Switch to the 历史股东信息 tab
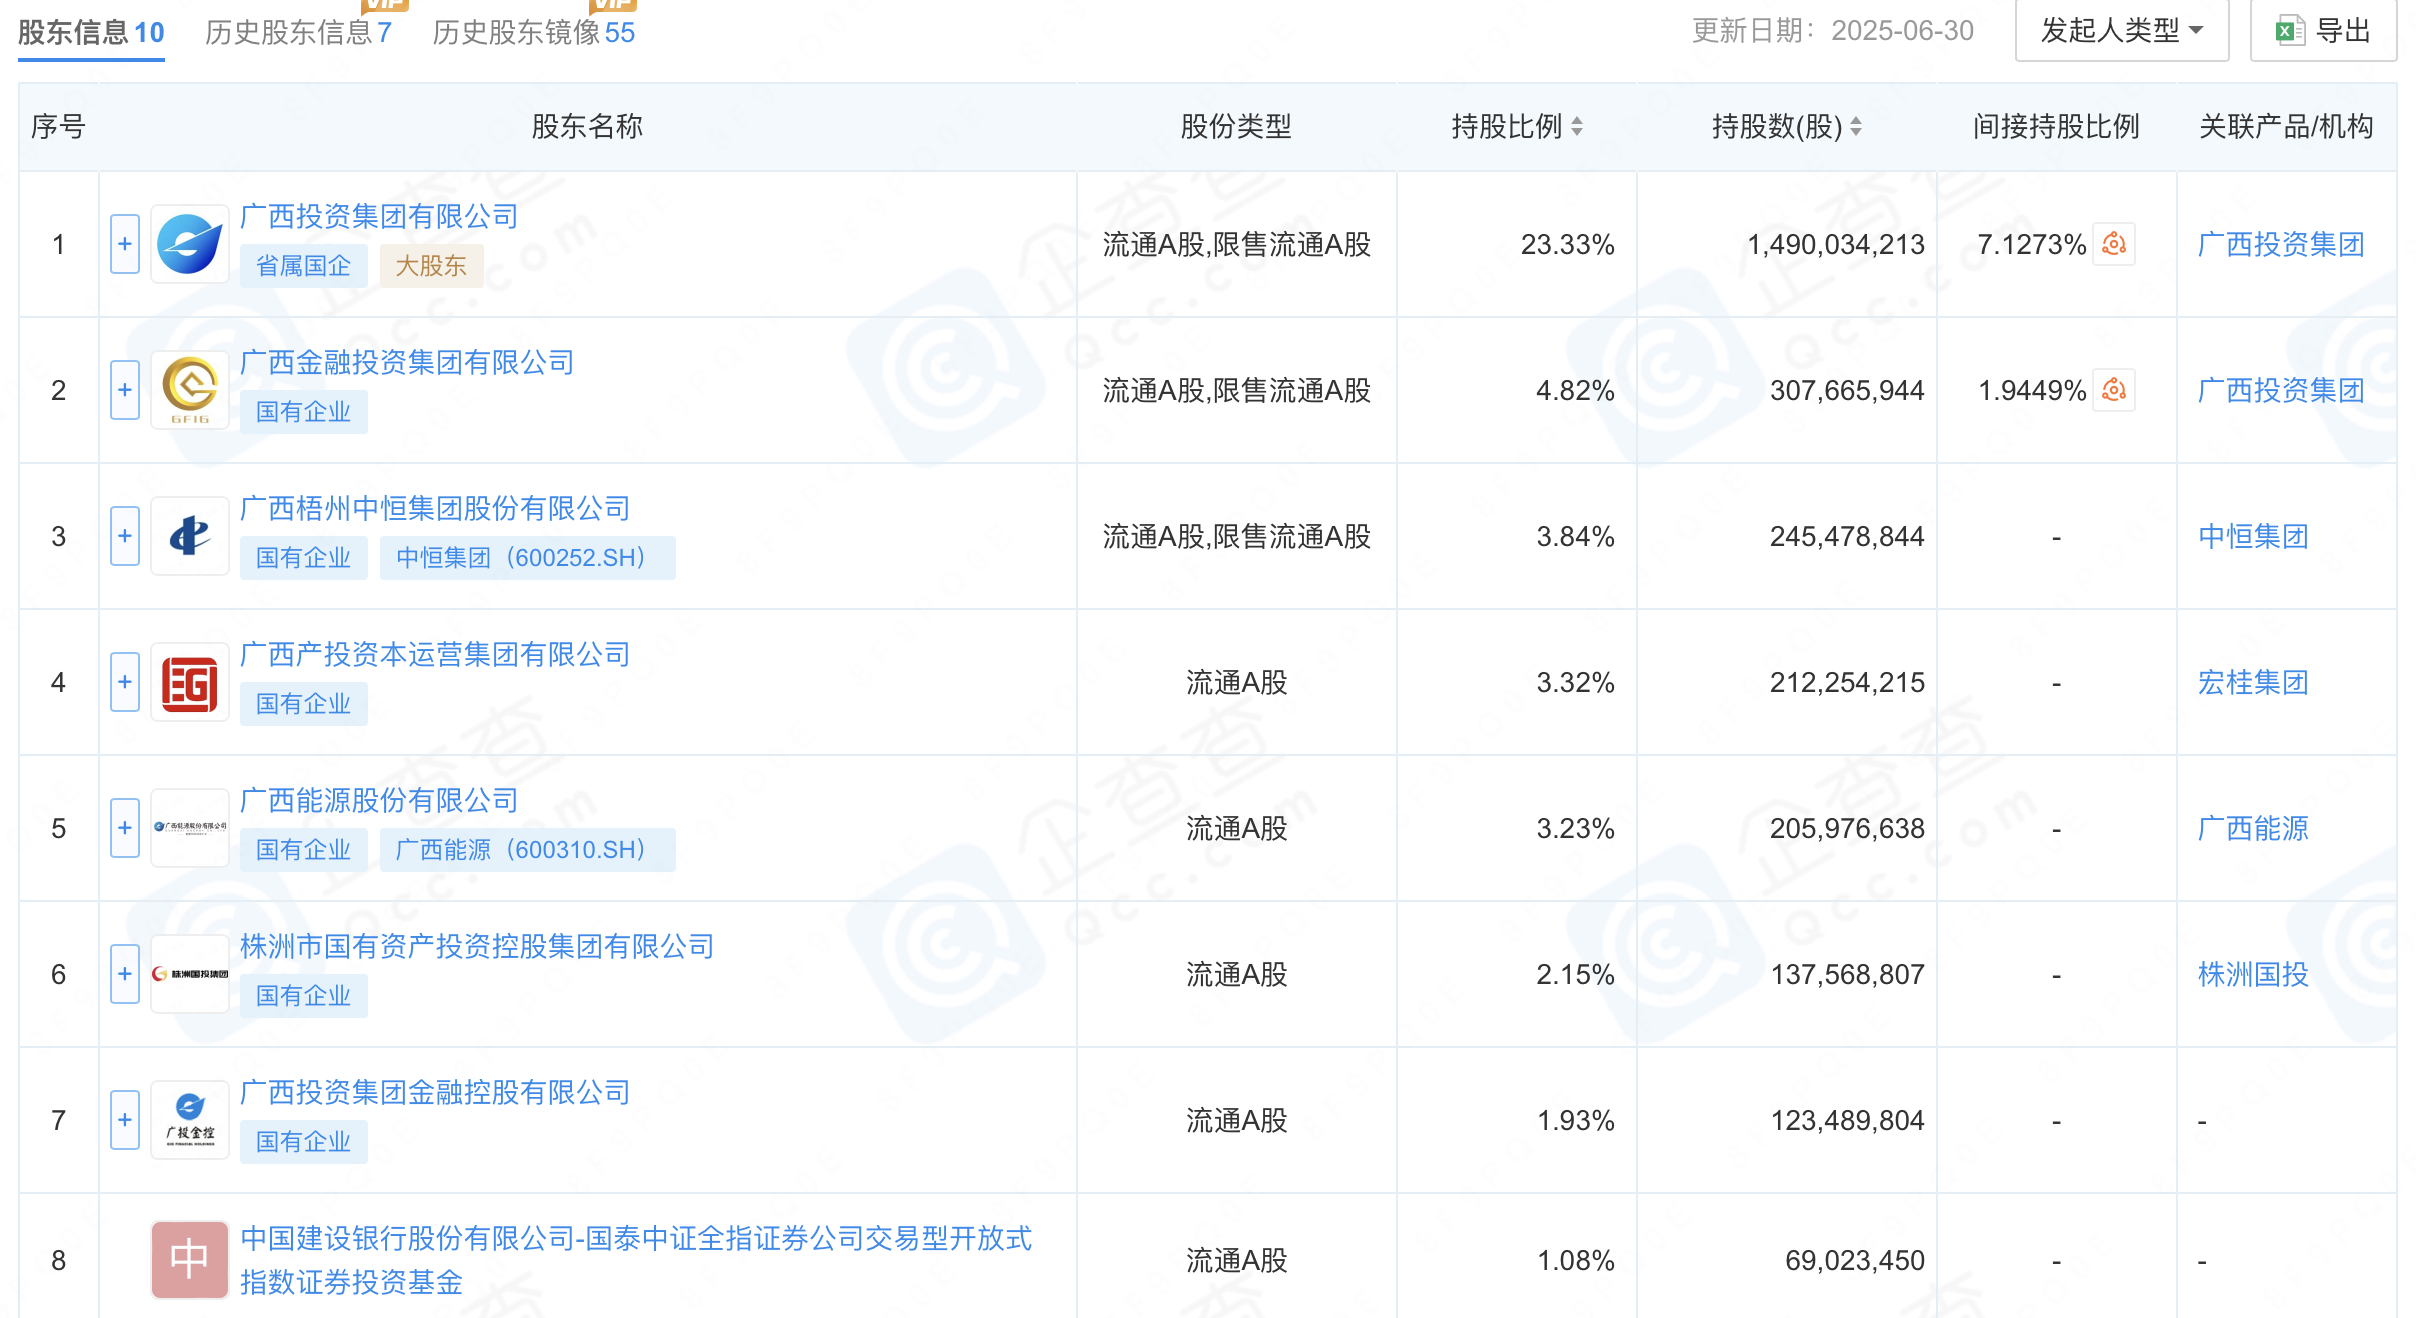 click(298, 33)
